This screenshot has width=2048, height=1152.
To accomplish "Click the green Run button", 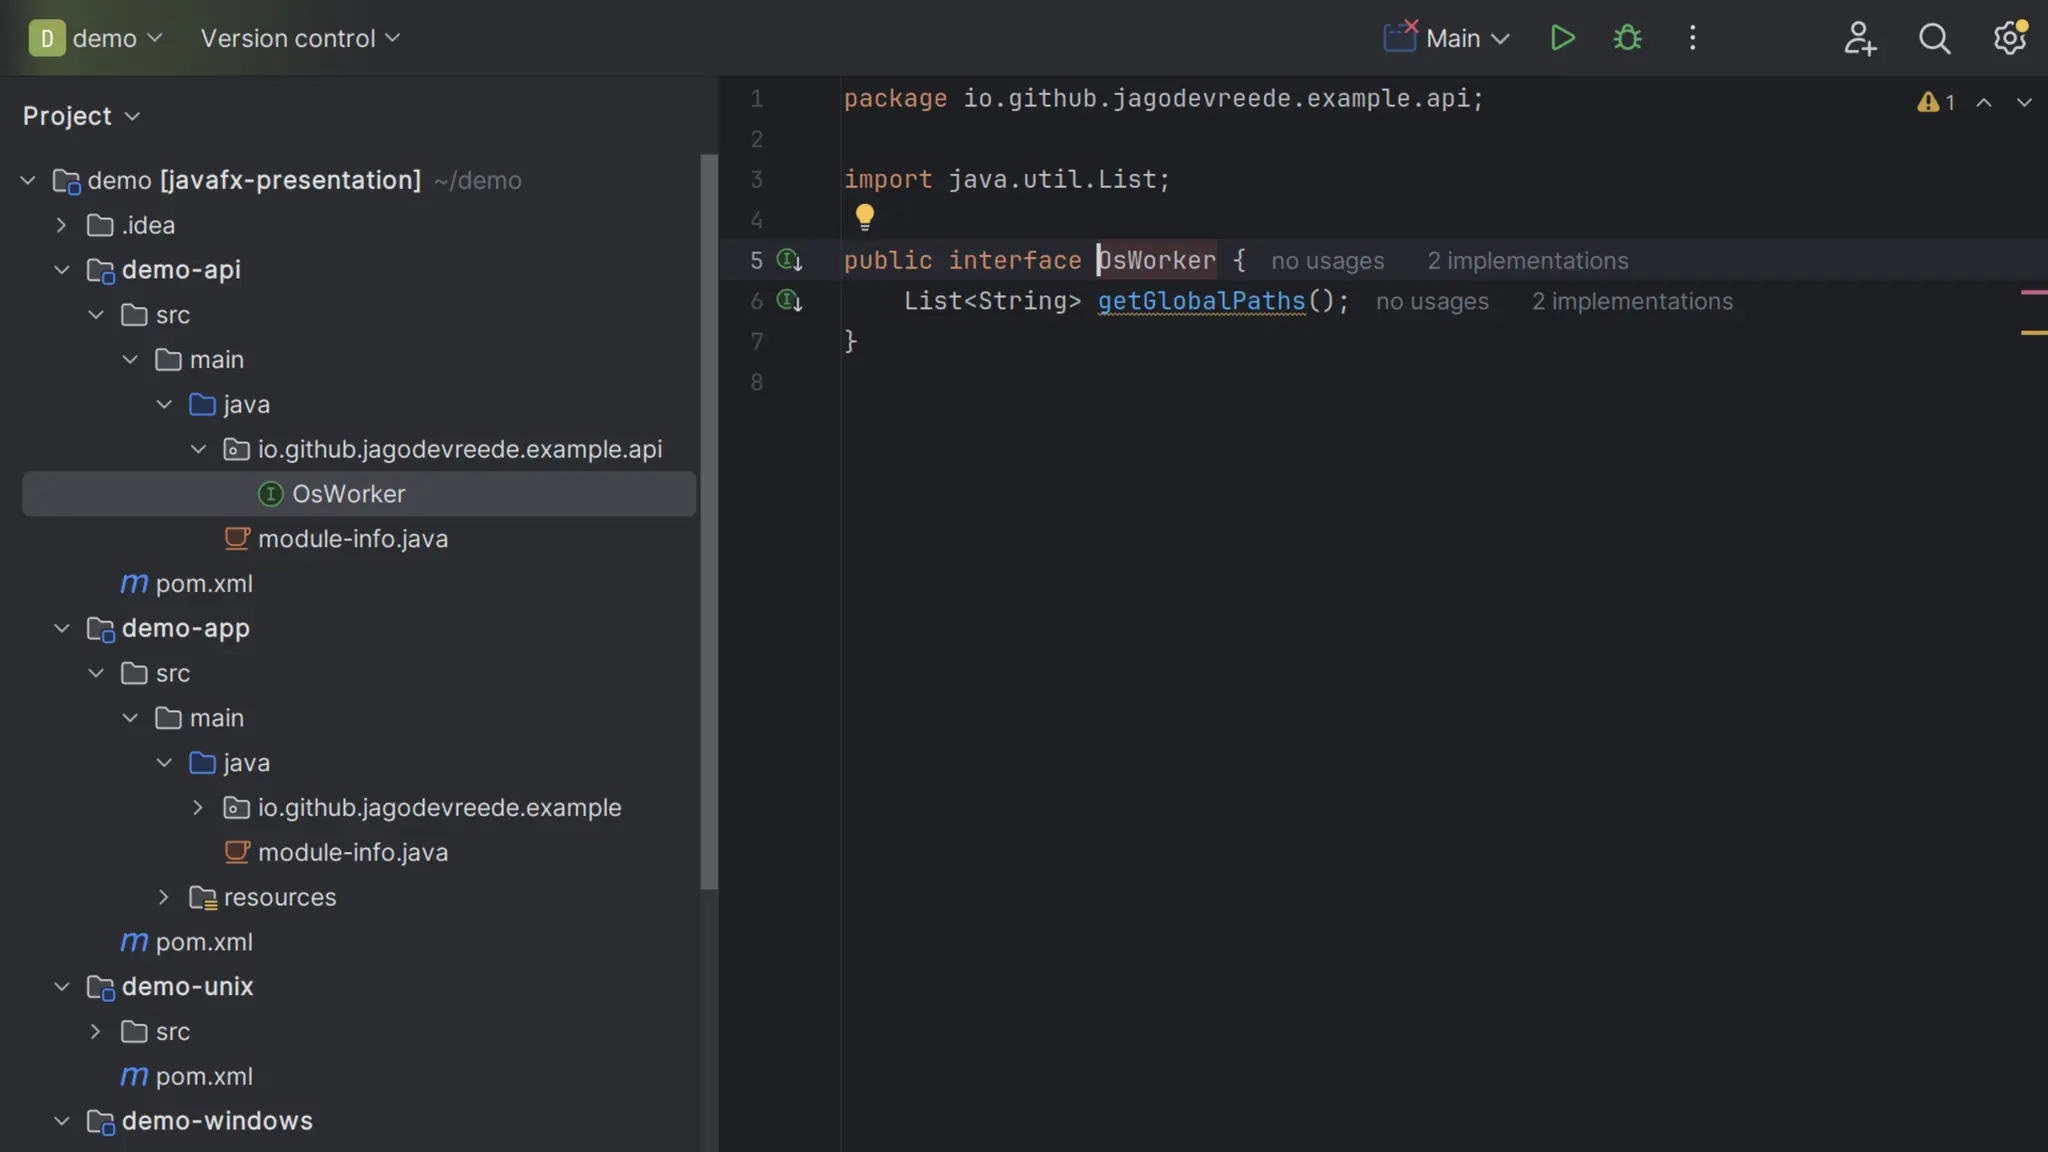I will (x=1562, y=38).
